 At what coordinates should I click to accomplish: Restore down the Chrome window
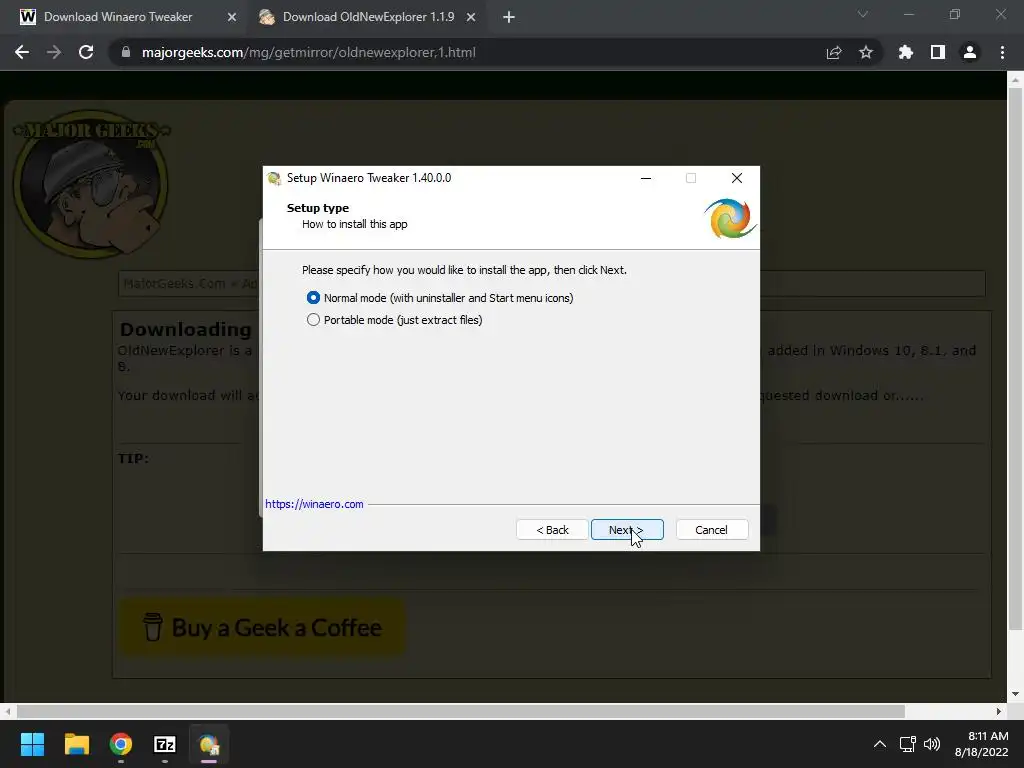tap(955, 14)
